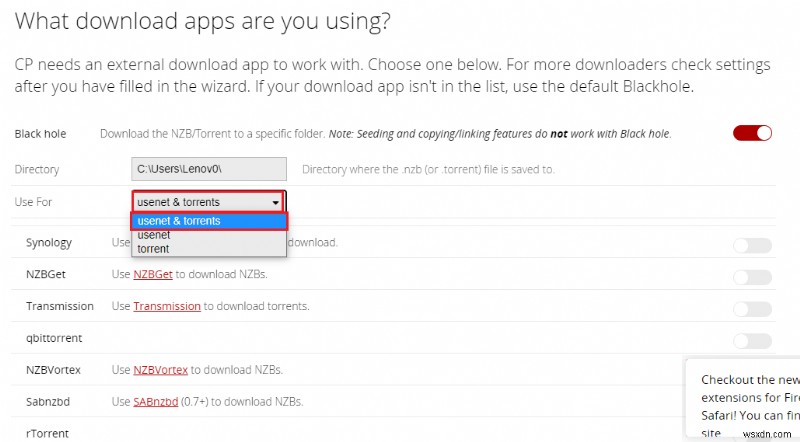
Task: Click the qbittorrent row label
Action: [54, 338]
